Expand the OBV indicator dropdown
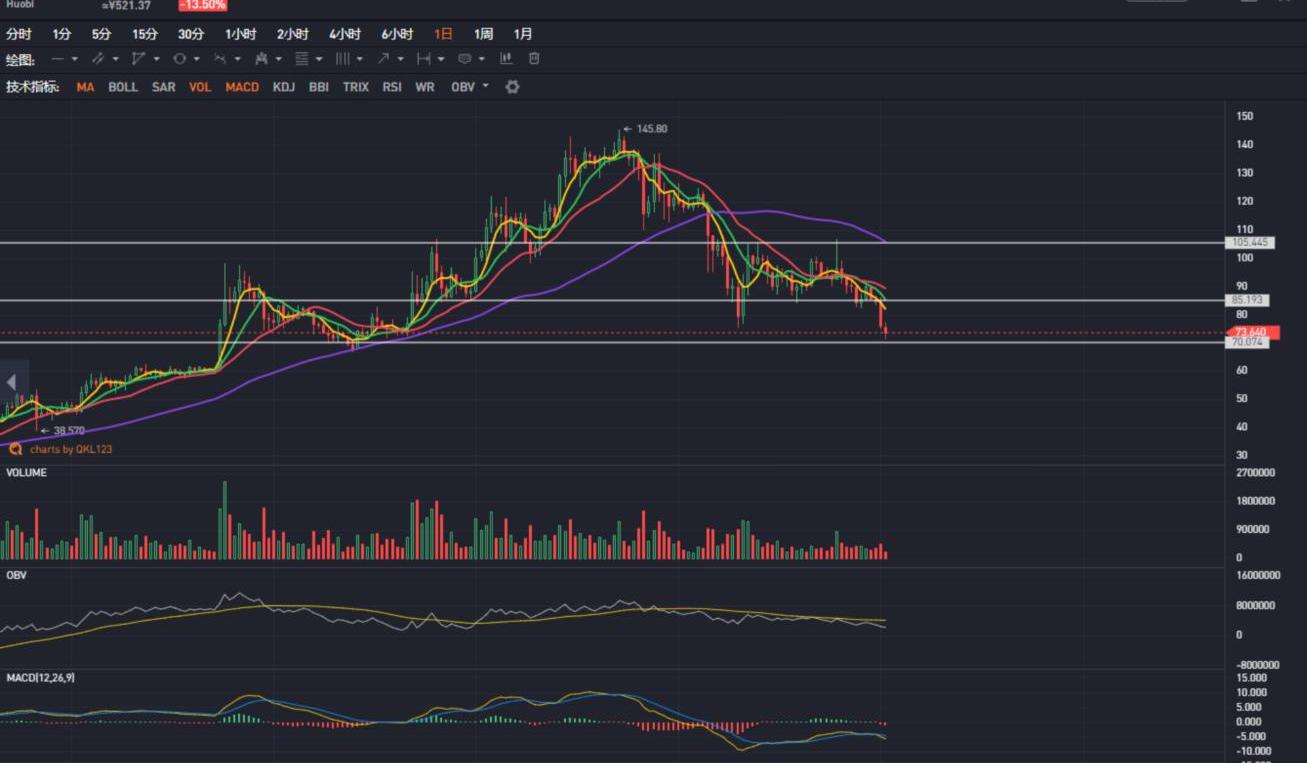Image resolution: width=1307 pixels, height=763 pixels. pos(486,86)
